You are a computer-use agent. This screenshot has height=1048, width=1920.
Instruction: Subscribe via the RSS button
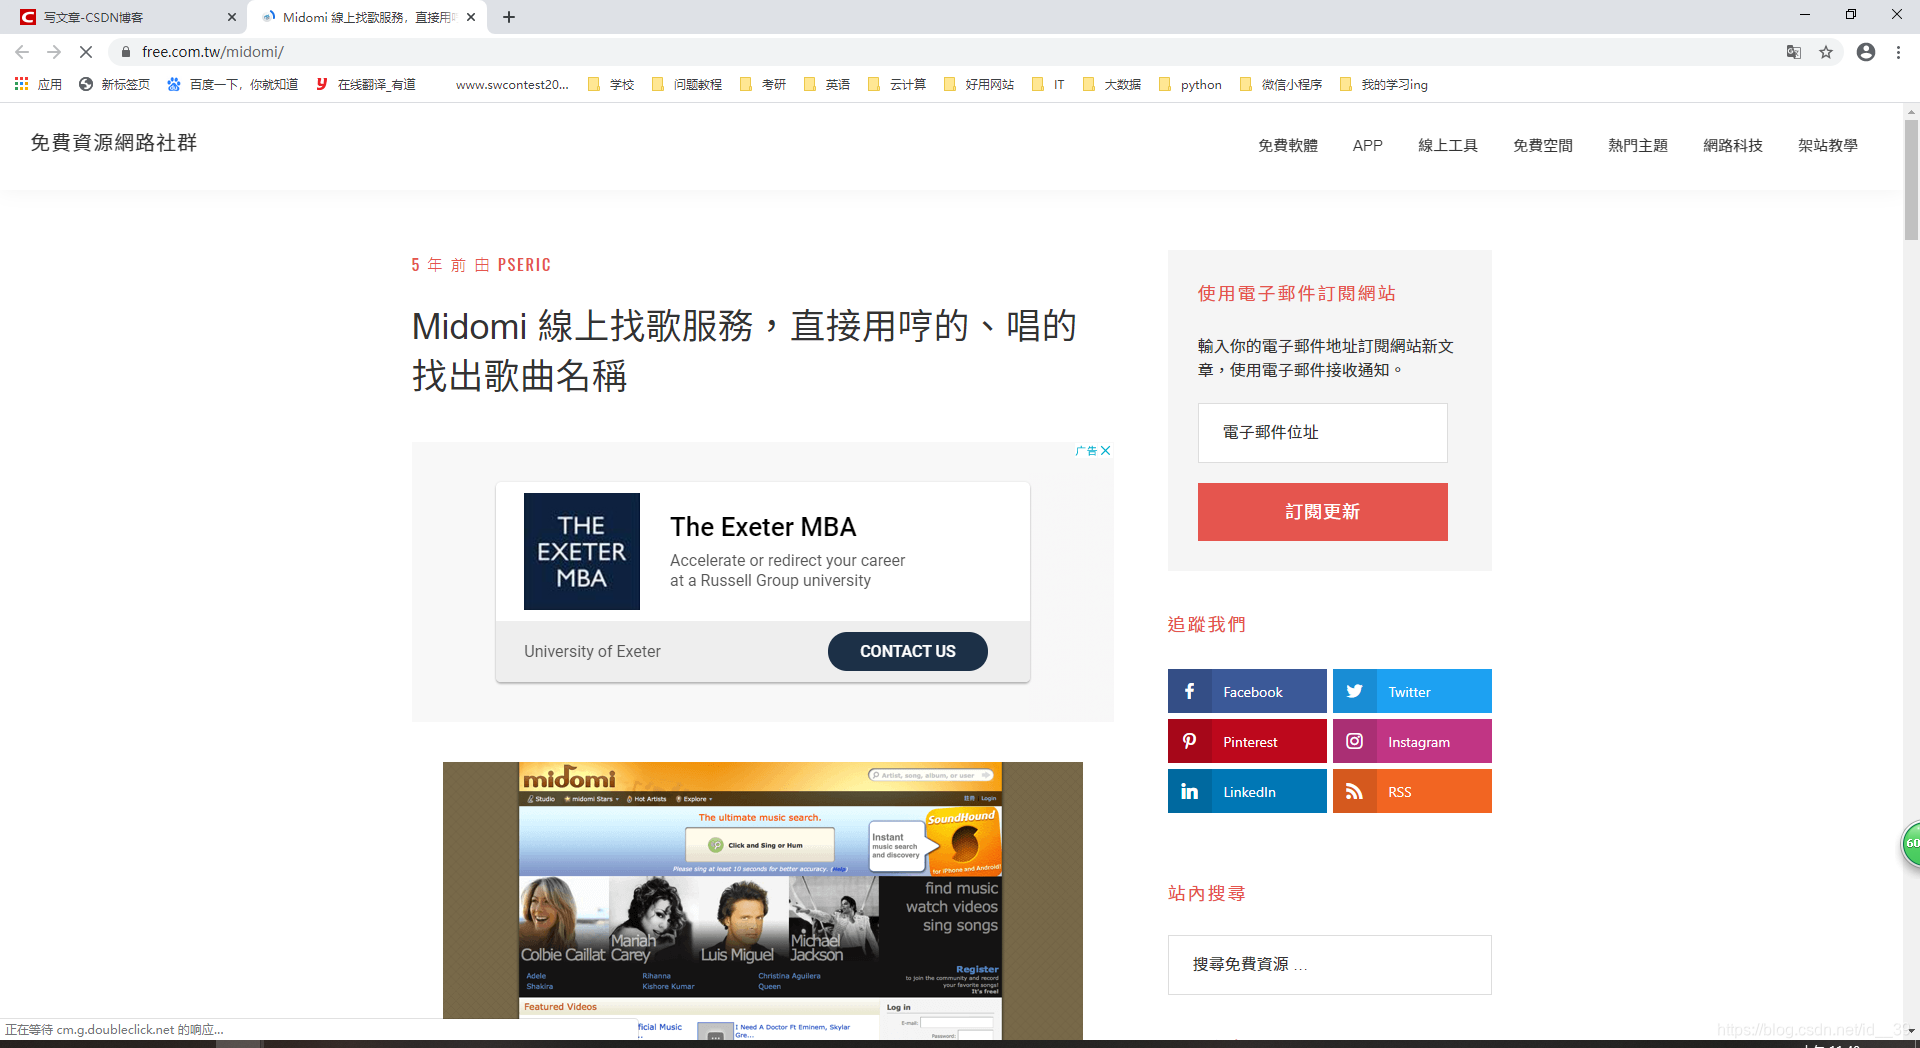pos(1412,792)
